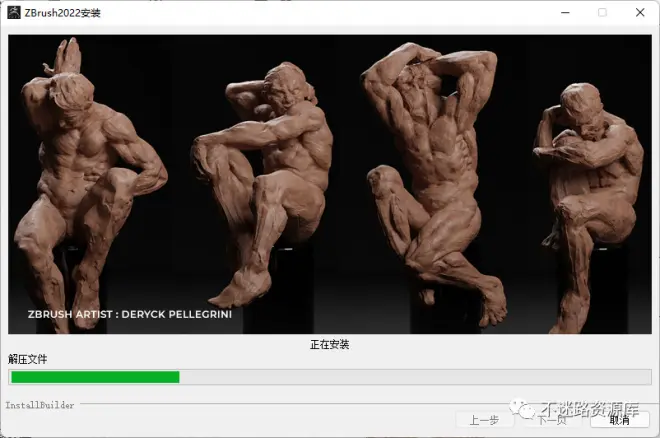Click the ZBrush2022安装 window title

coord(62,13)
